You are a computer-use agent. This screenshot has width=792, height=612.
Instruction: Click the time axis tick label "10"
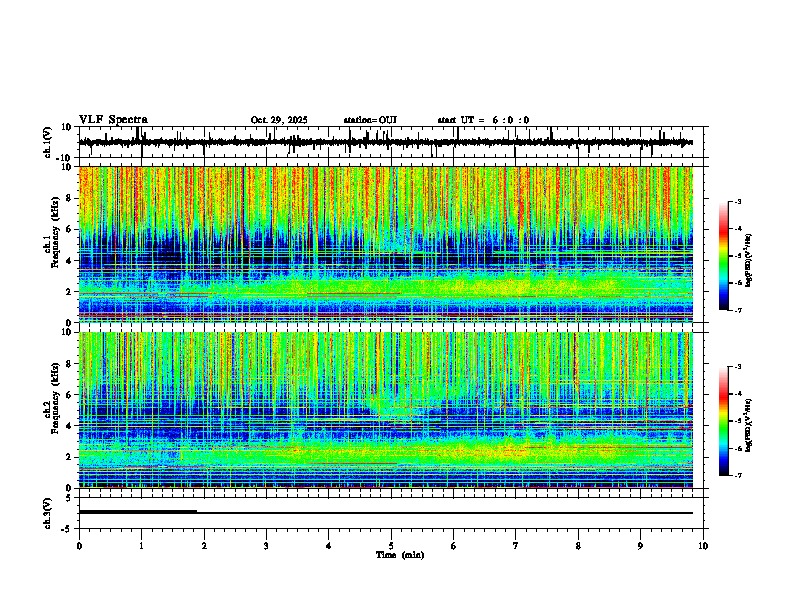(x=703, y=546)
